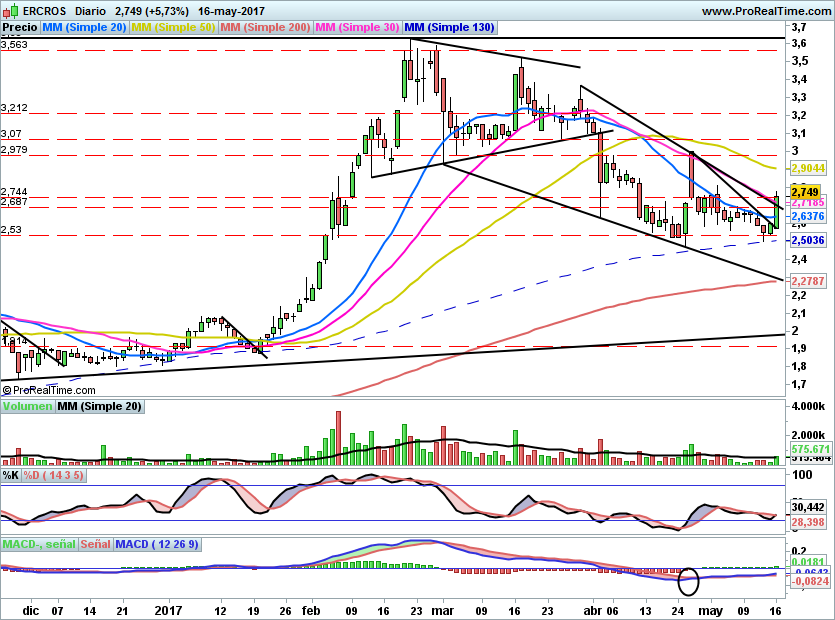The width and height of the screenshot is (835, 620).
Task: Click the green 575.671 volume tag
Action: click(806, 451)
